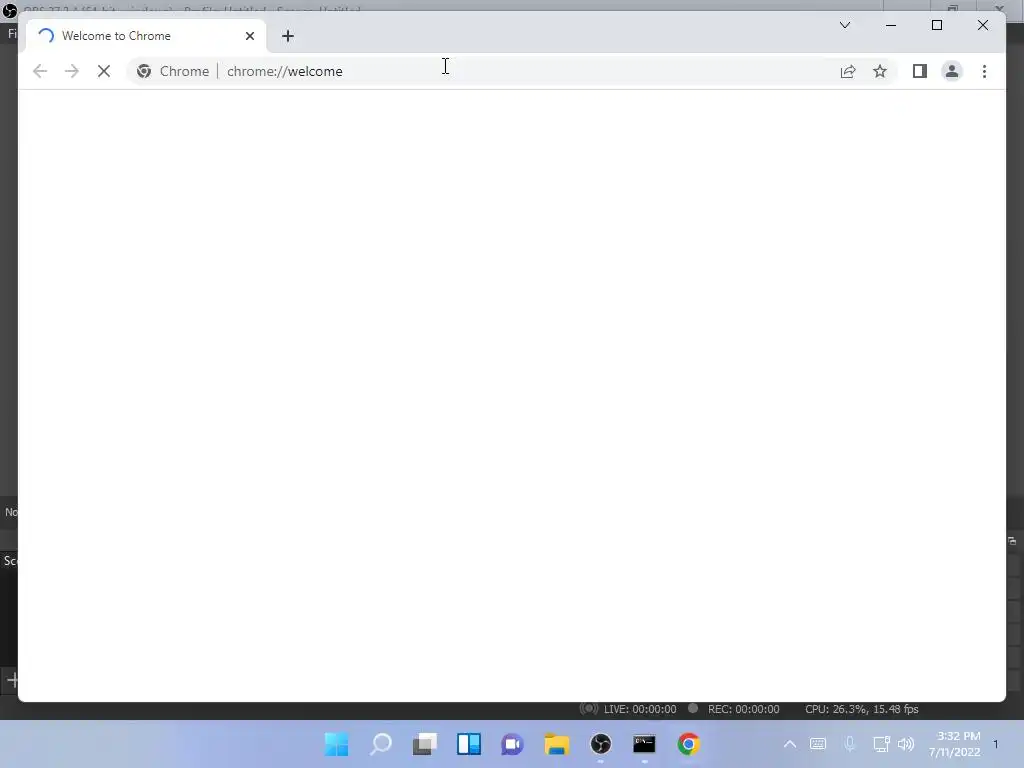Open File Explorer from taskbar

(557, 744)
